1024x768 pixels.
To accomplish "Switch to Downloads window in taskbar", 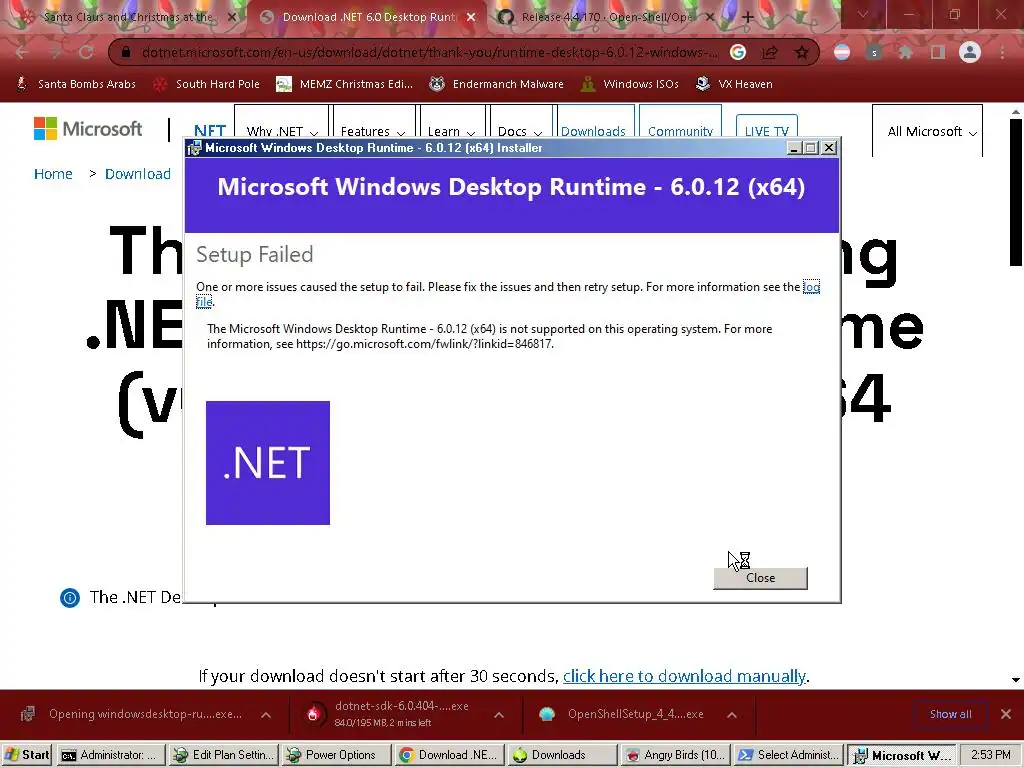I will [562, 755].
